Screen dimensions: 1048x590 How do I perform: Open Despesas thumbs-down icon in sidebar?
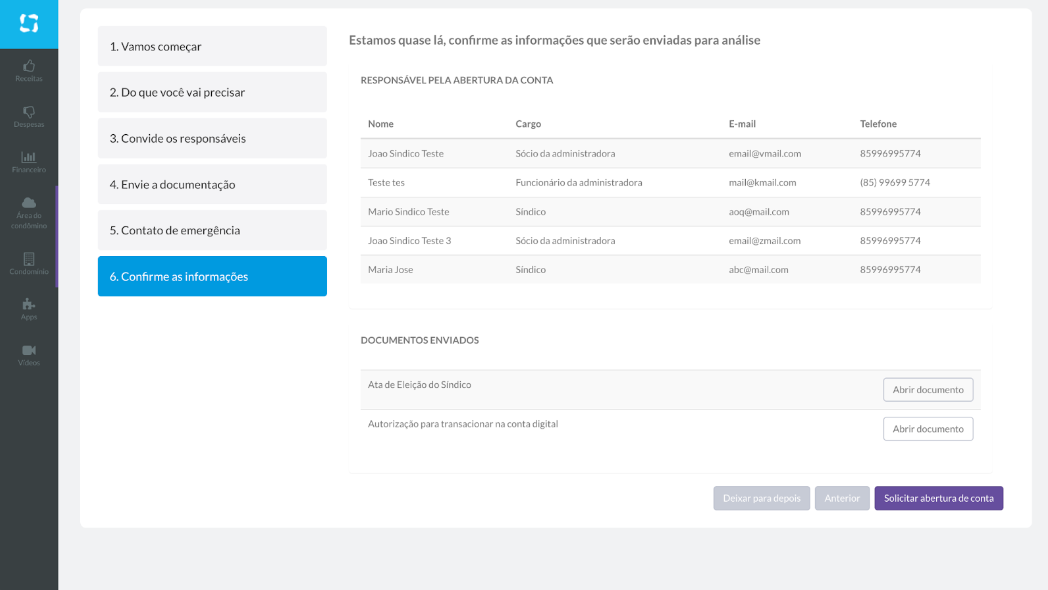coord(29,112)
